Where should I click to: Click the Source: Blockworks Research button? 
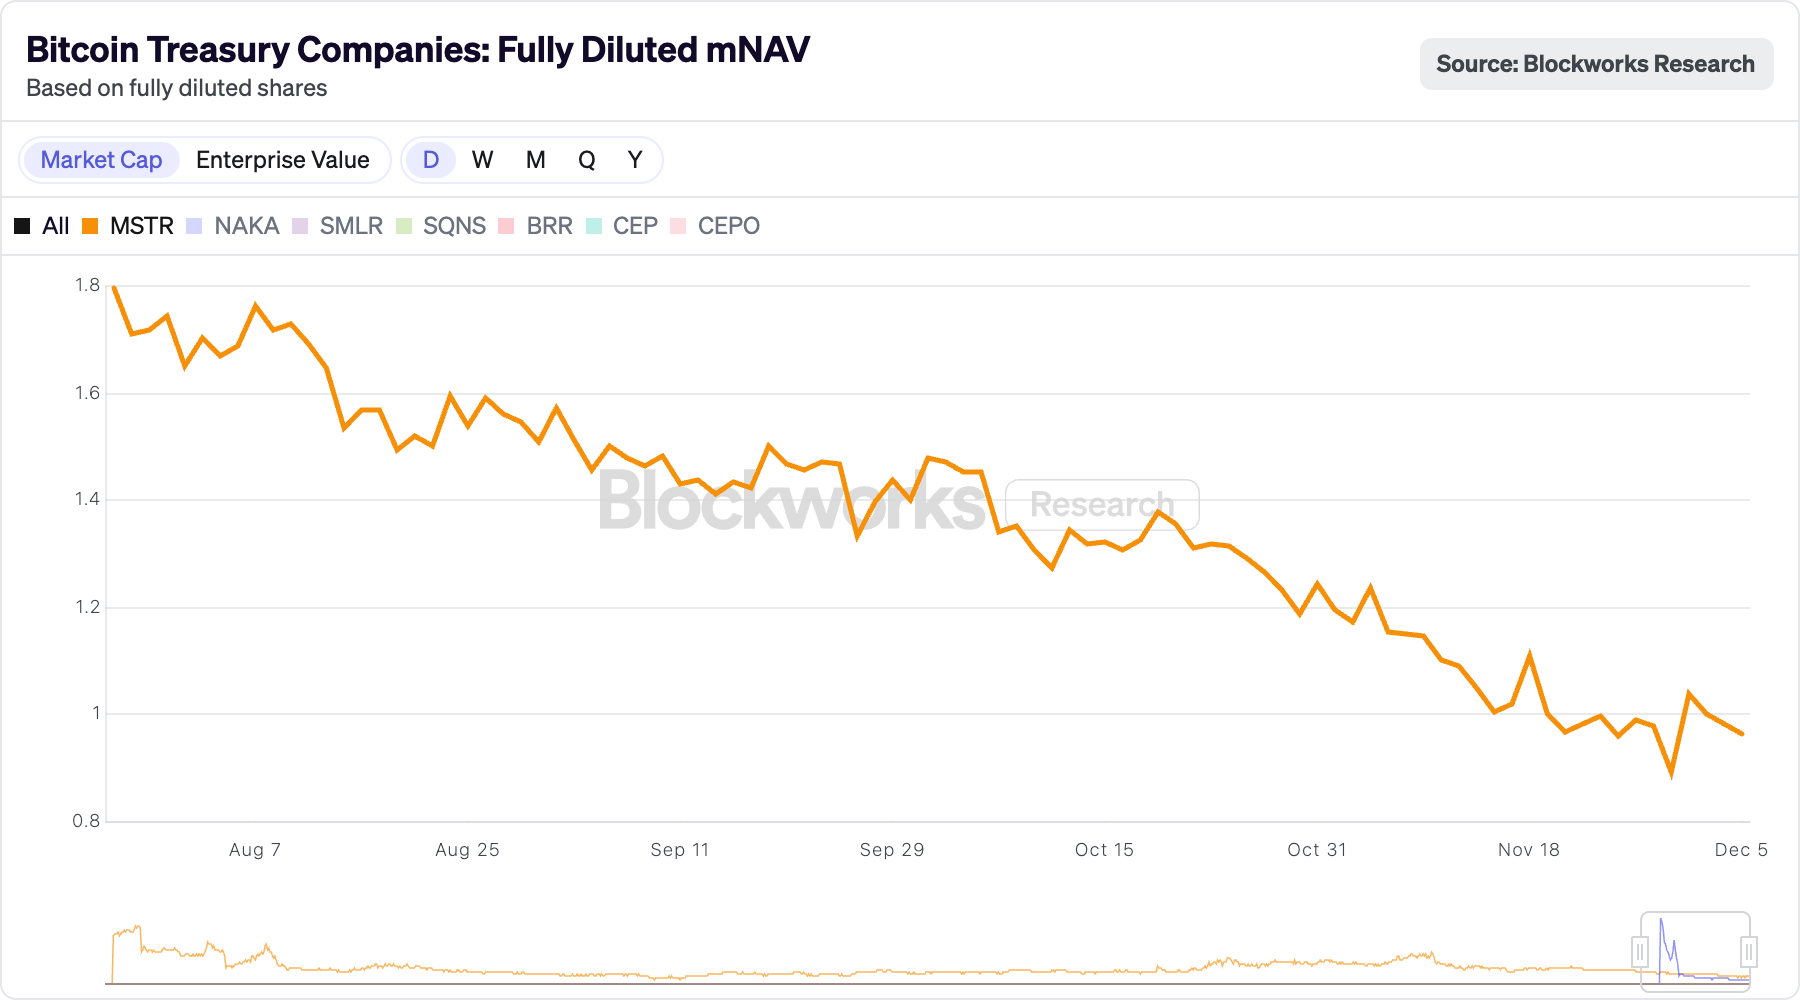(x=1596, y=64)
